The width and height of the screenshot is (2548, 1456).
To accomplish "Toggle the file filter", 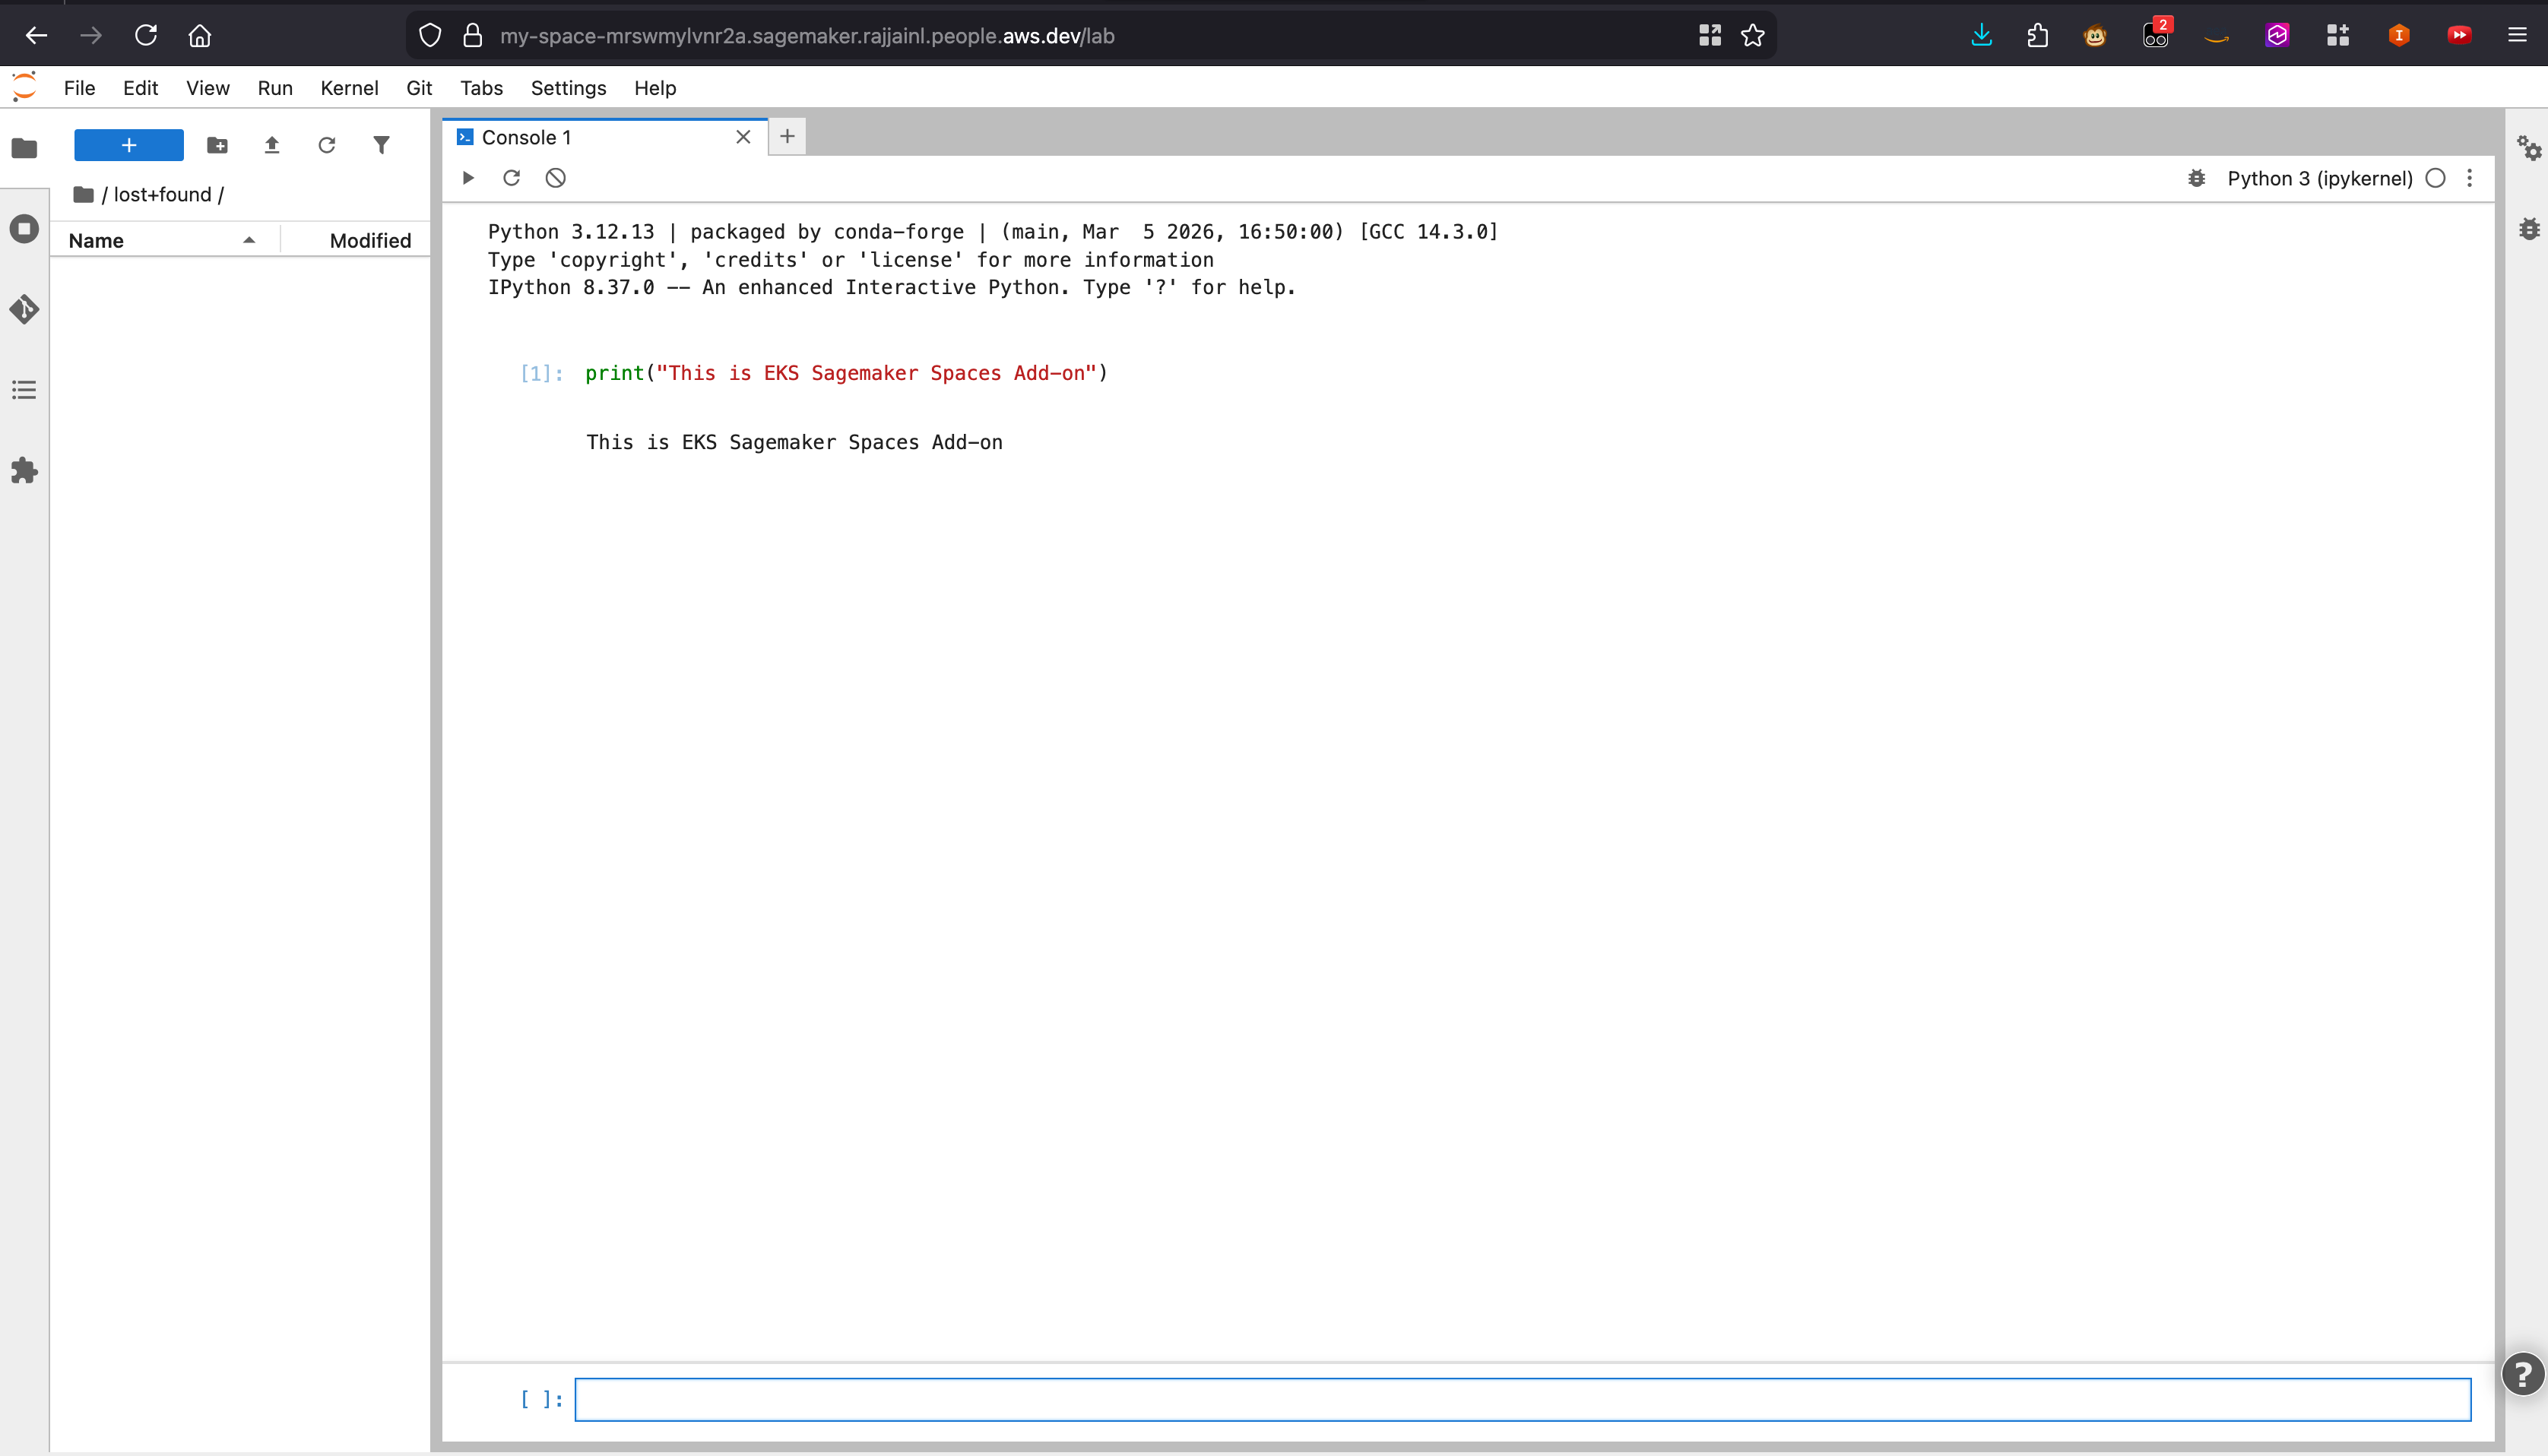I will [x=381, y=145].
